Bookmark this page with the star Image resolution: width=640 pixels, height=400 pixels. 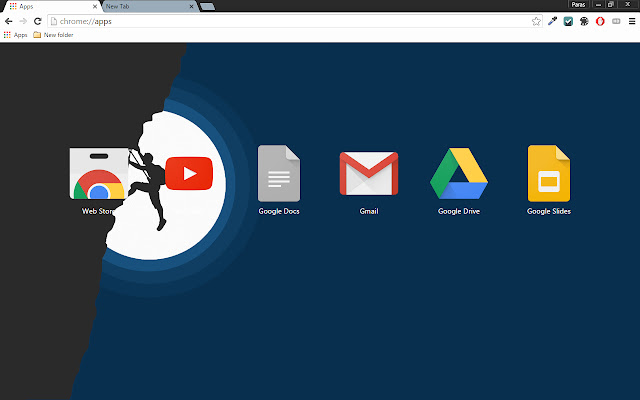(x=536, y=21)
